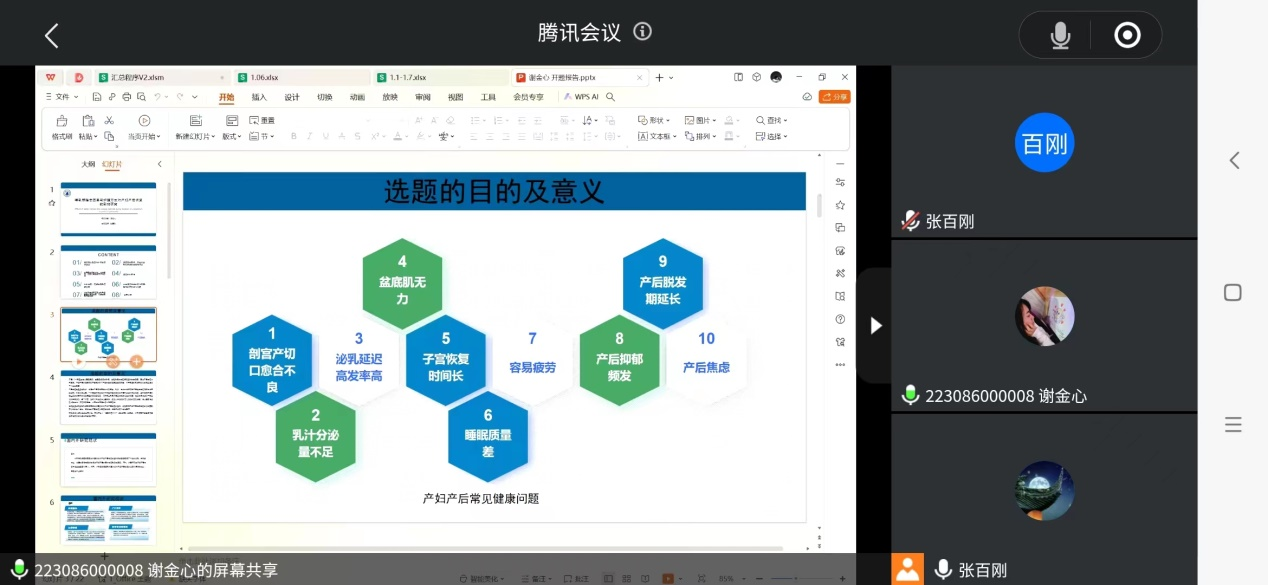Toggle the microphone in meeting header
1268x585 pixels.
tap(1060, 36)
